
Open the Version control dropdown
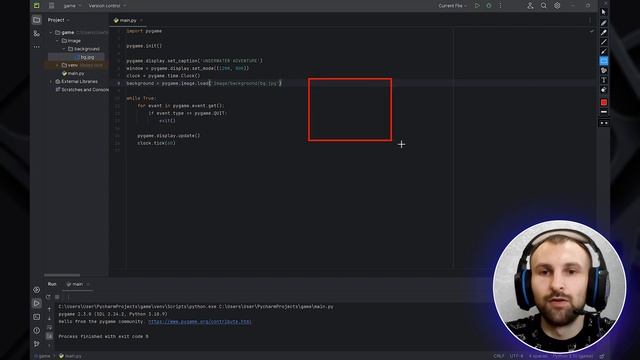(x=107, y=6)
